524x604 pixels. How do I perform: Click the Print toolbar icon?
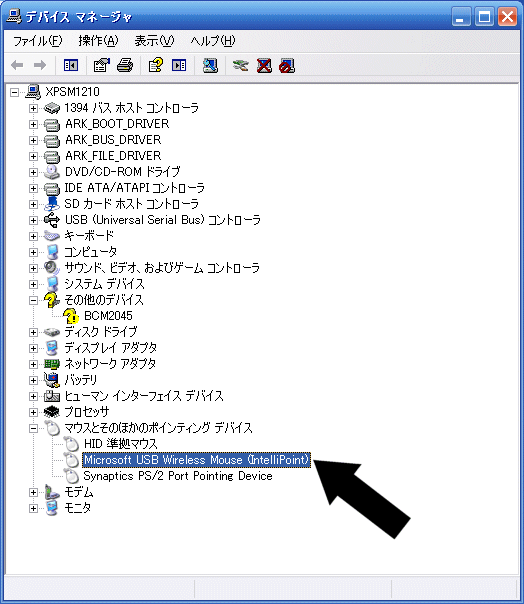[125, 65]
